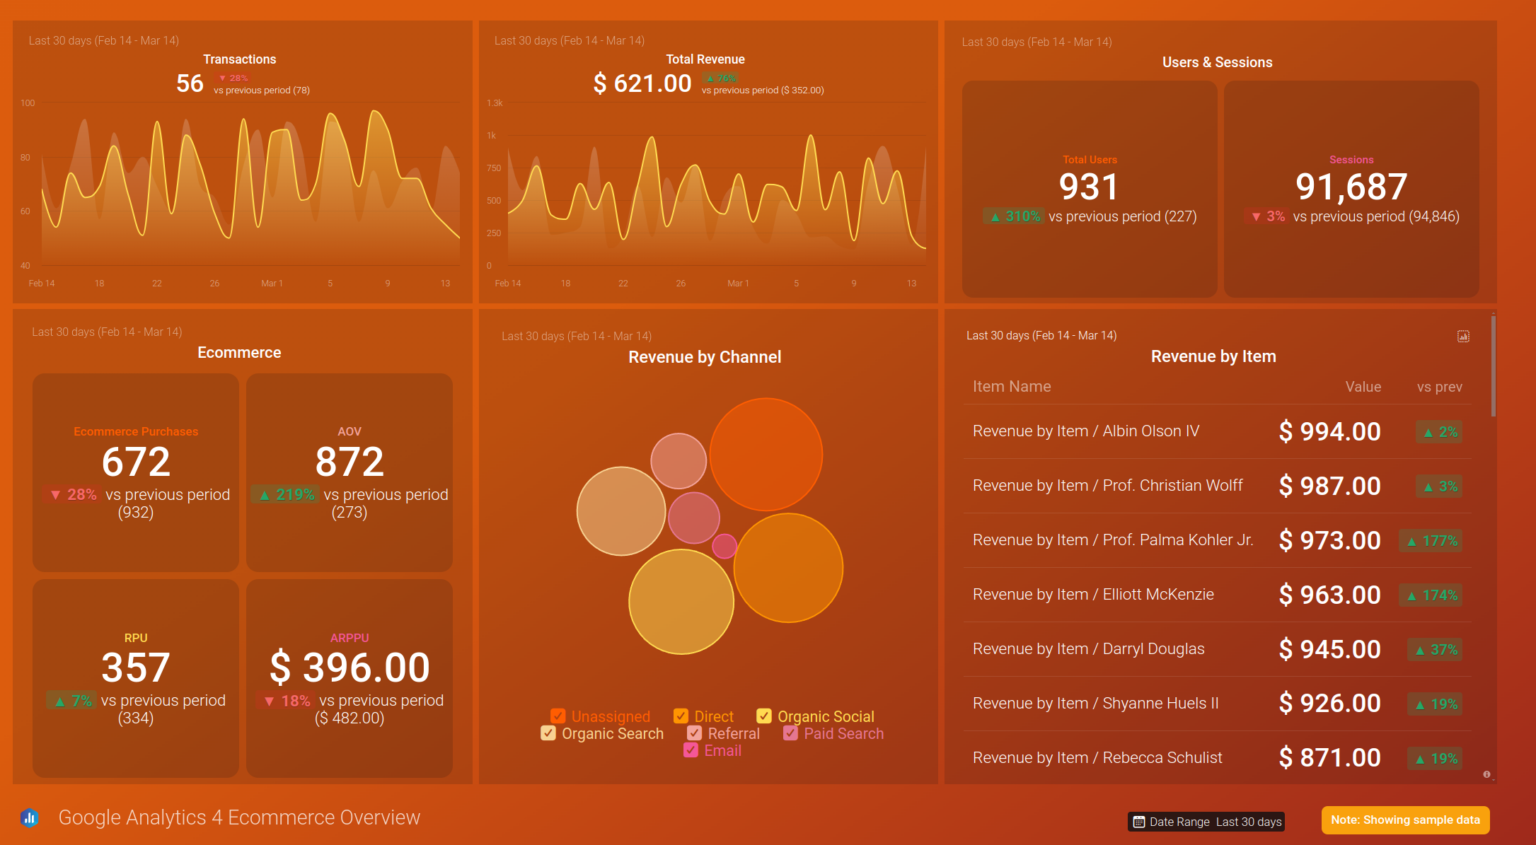
Task: Click the data source chart icon on Revenue by Item widget
Action: pyautogui.click(x=1464, y=337)
